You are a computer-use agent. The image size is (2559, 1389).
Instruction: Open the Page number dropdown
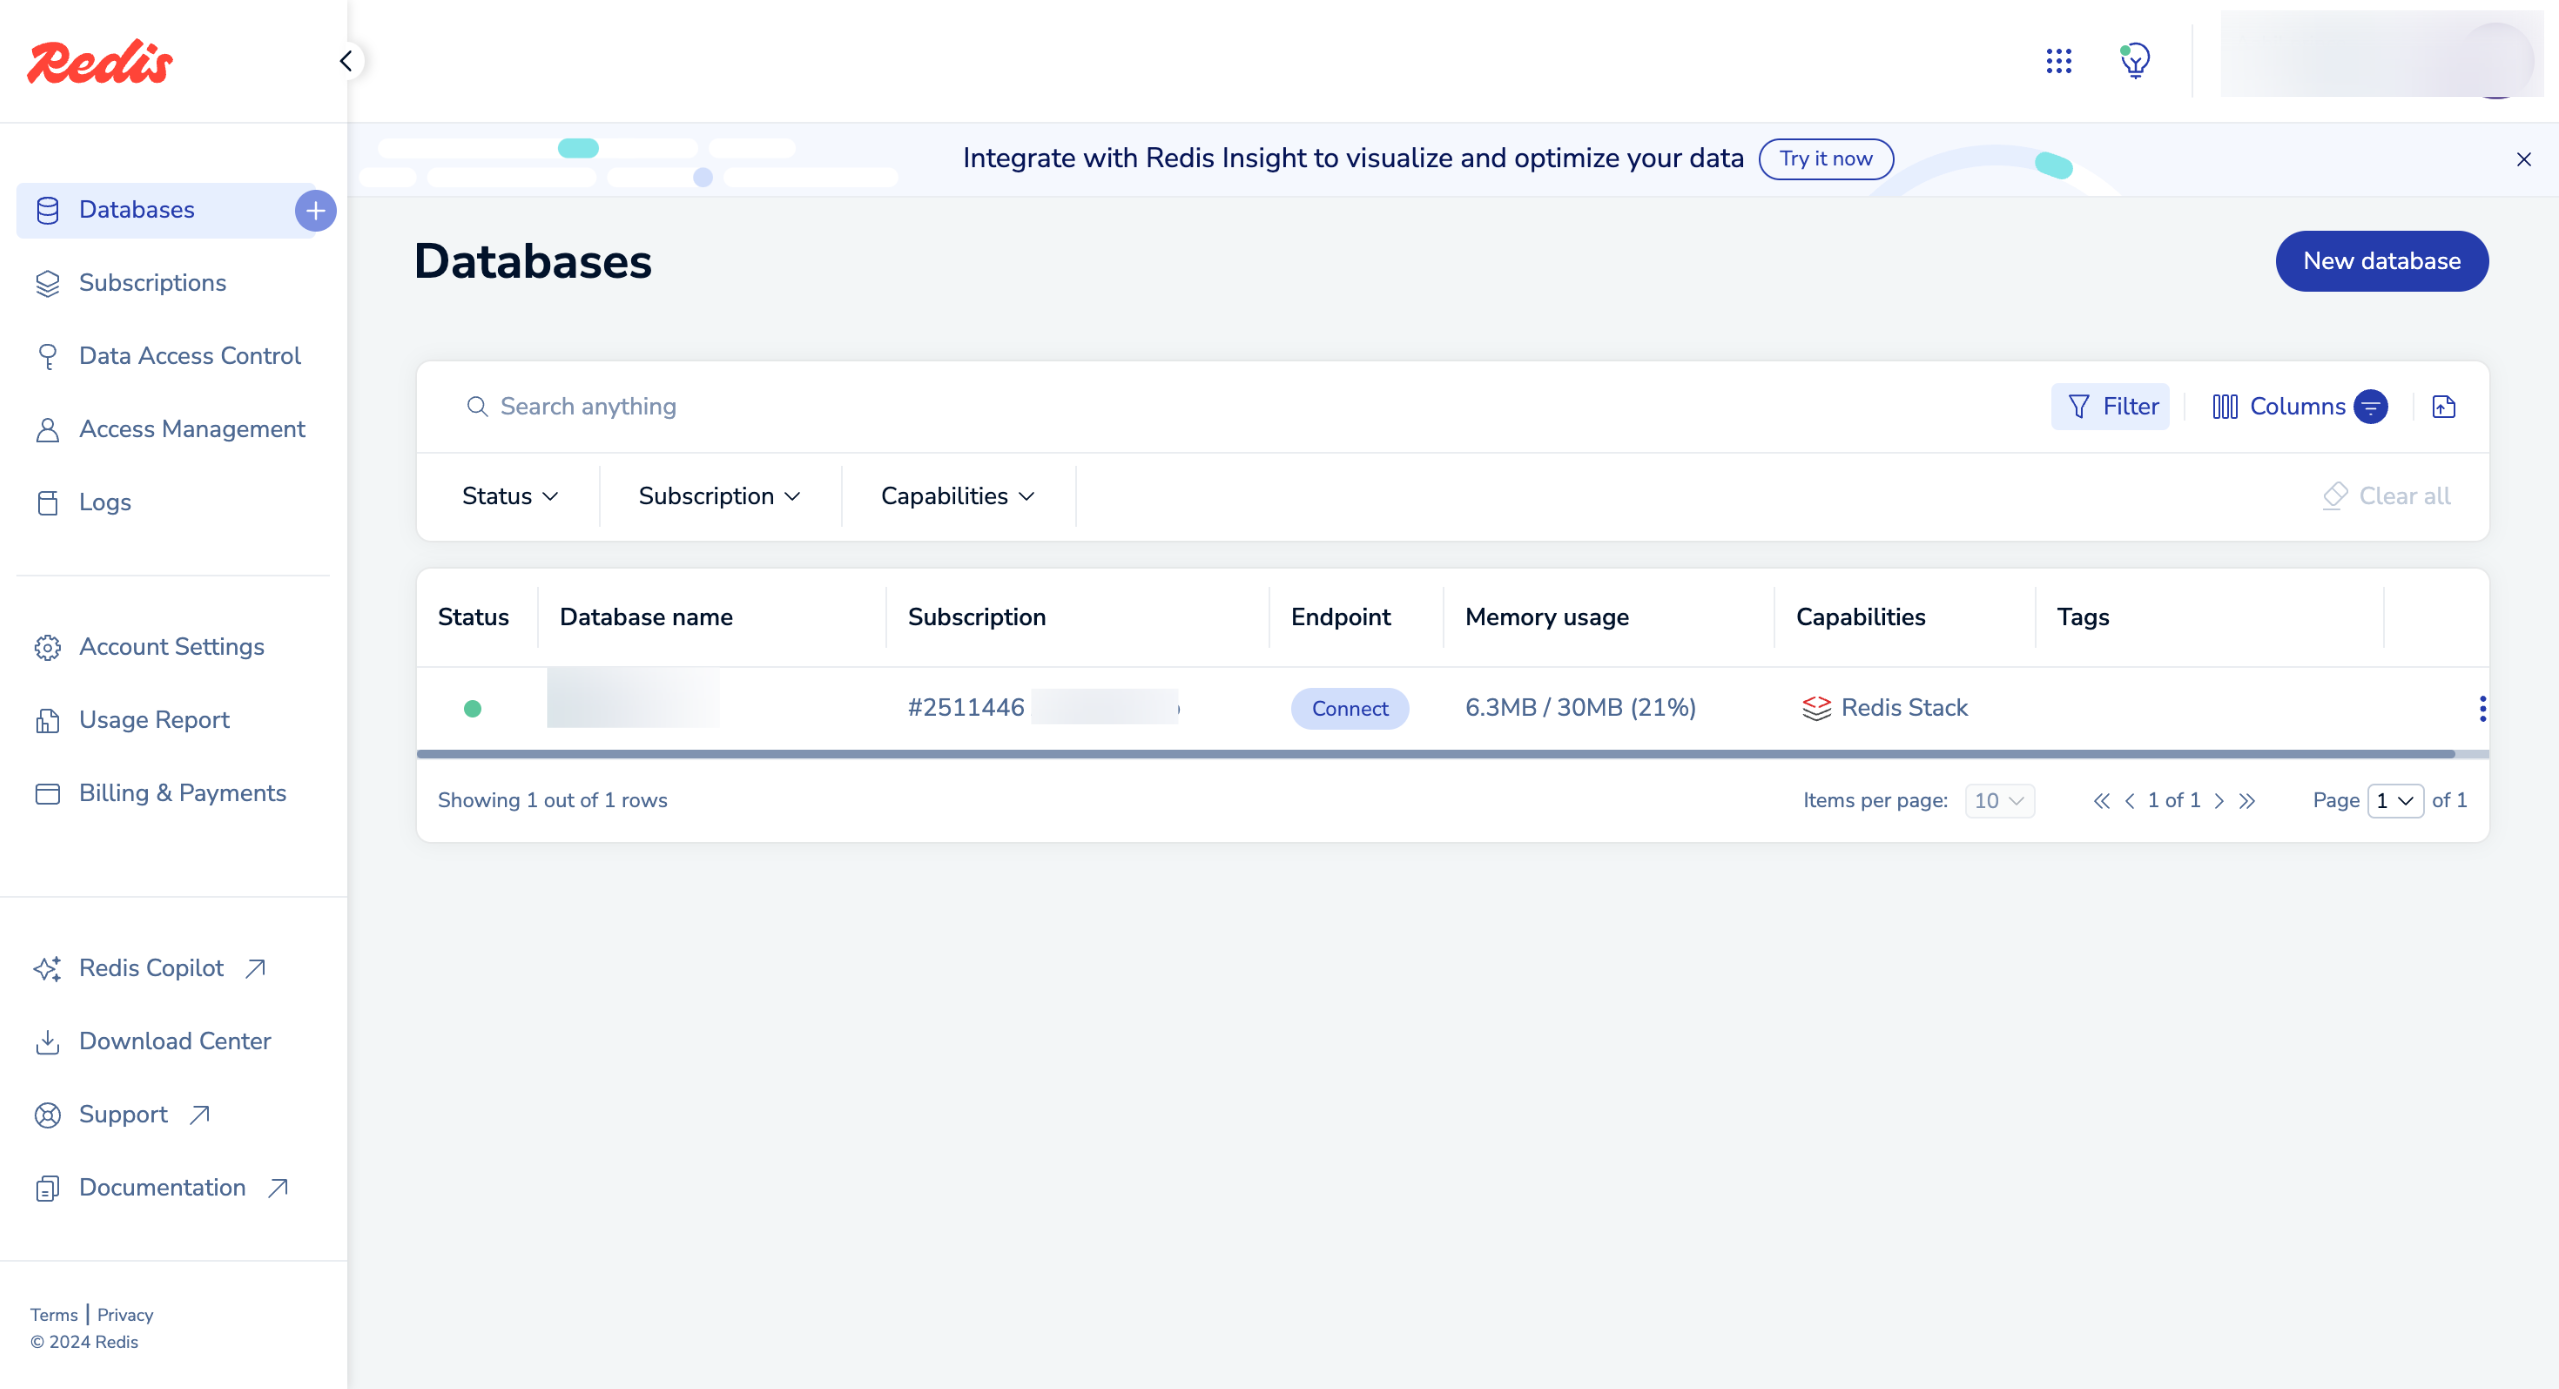[x=2395, y=801]
